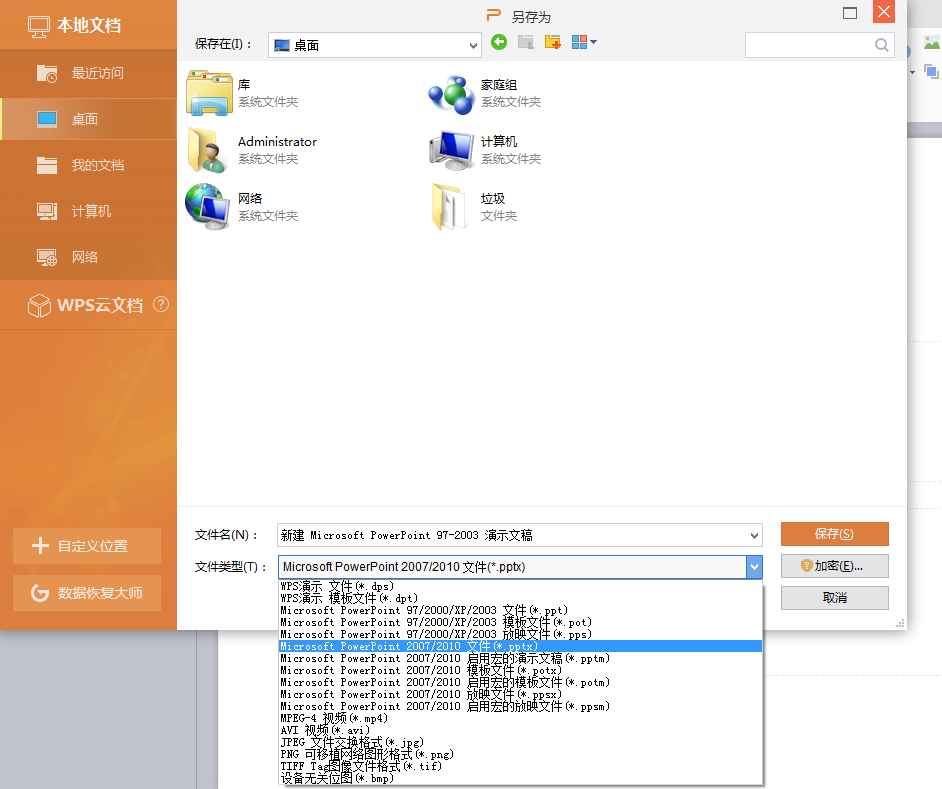Click the 保存(S) button
Screen dimensions: 942x789
[x=834, y=534]
